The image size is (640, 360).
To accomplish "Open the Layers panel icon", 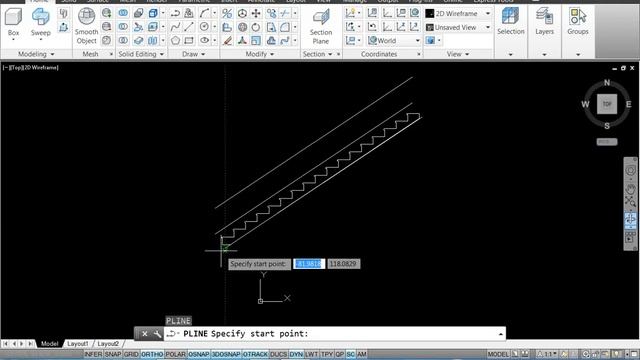I will 544,21.
